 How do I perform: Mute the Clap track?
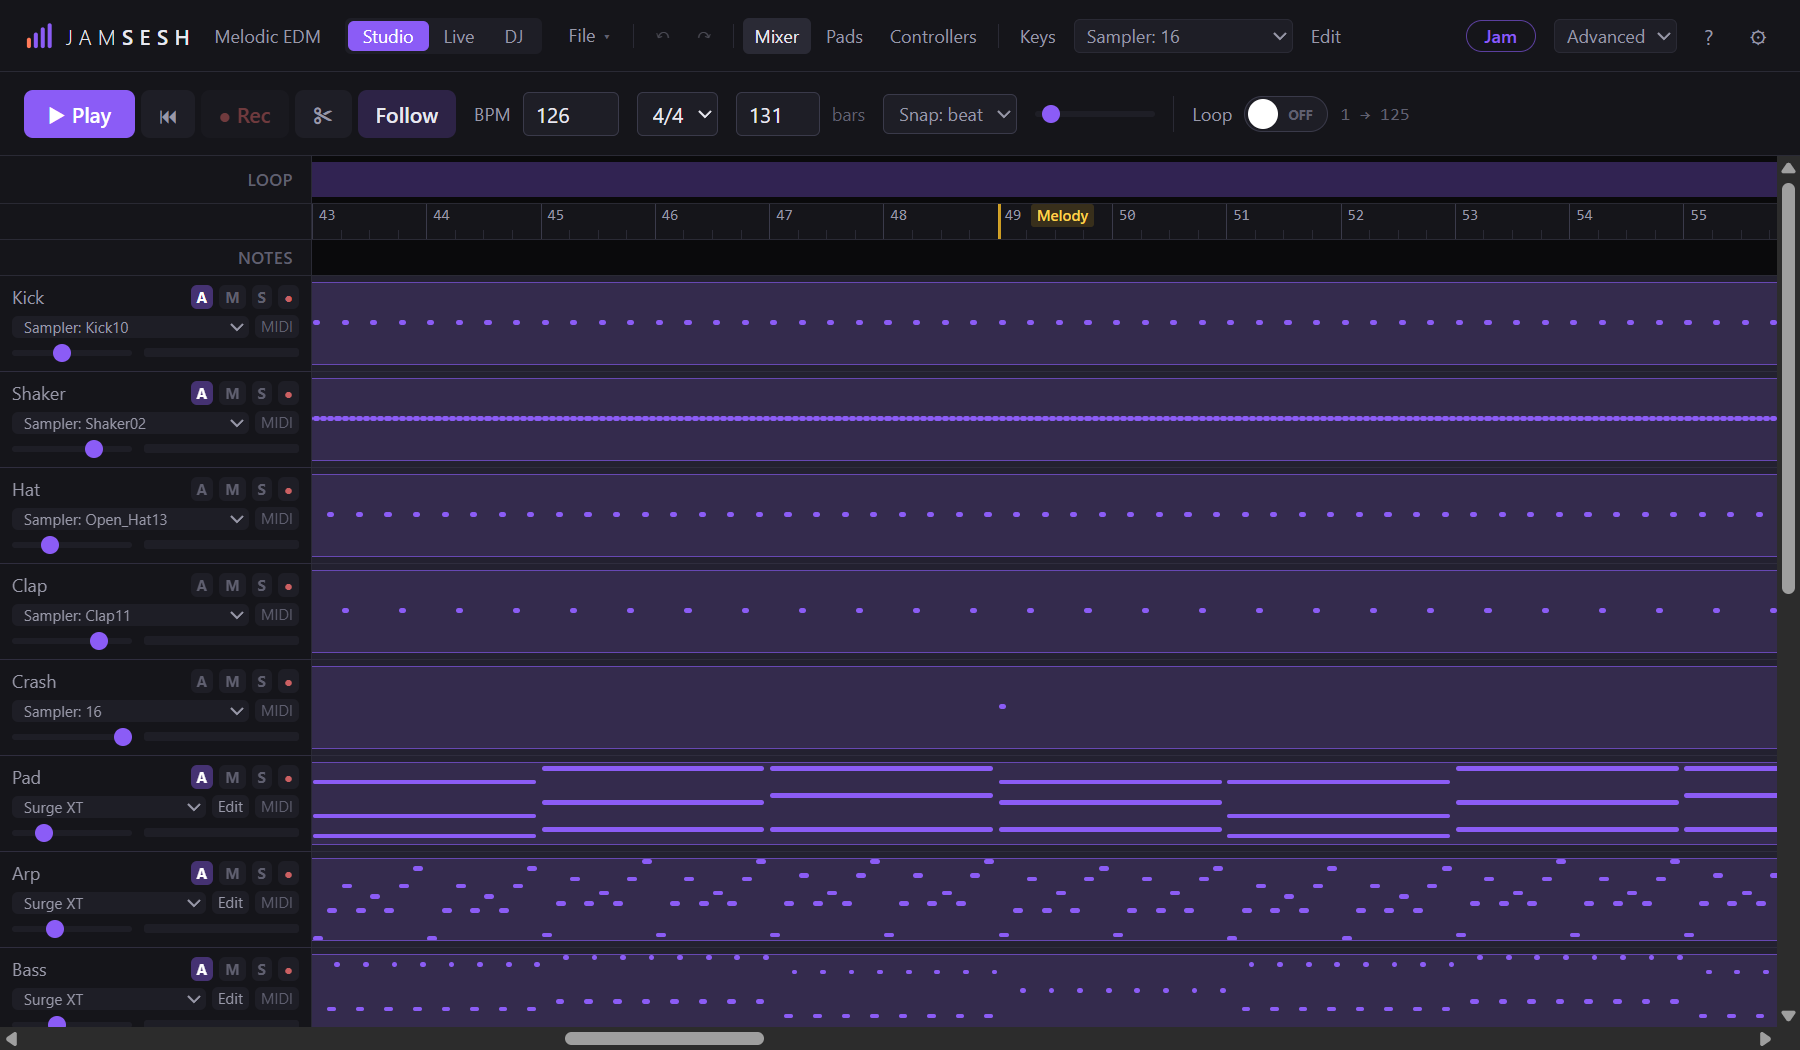pos(232,586)
